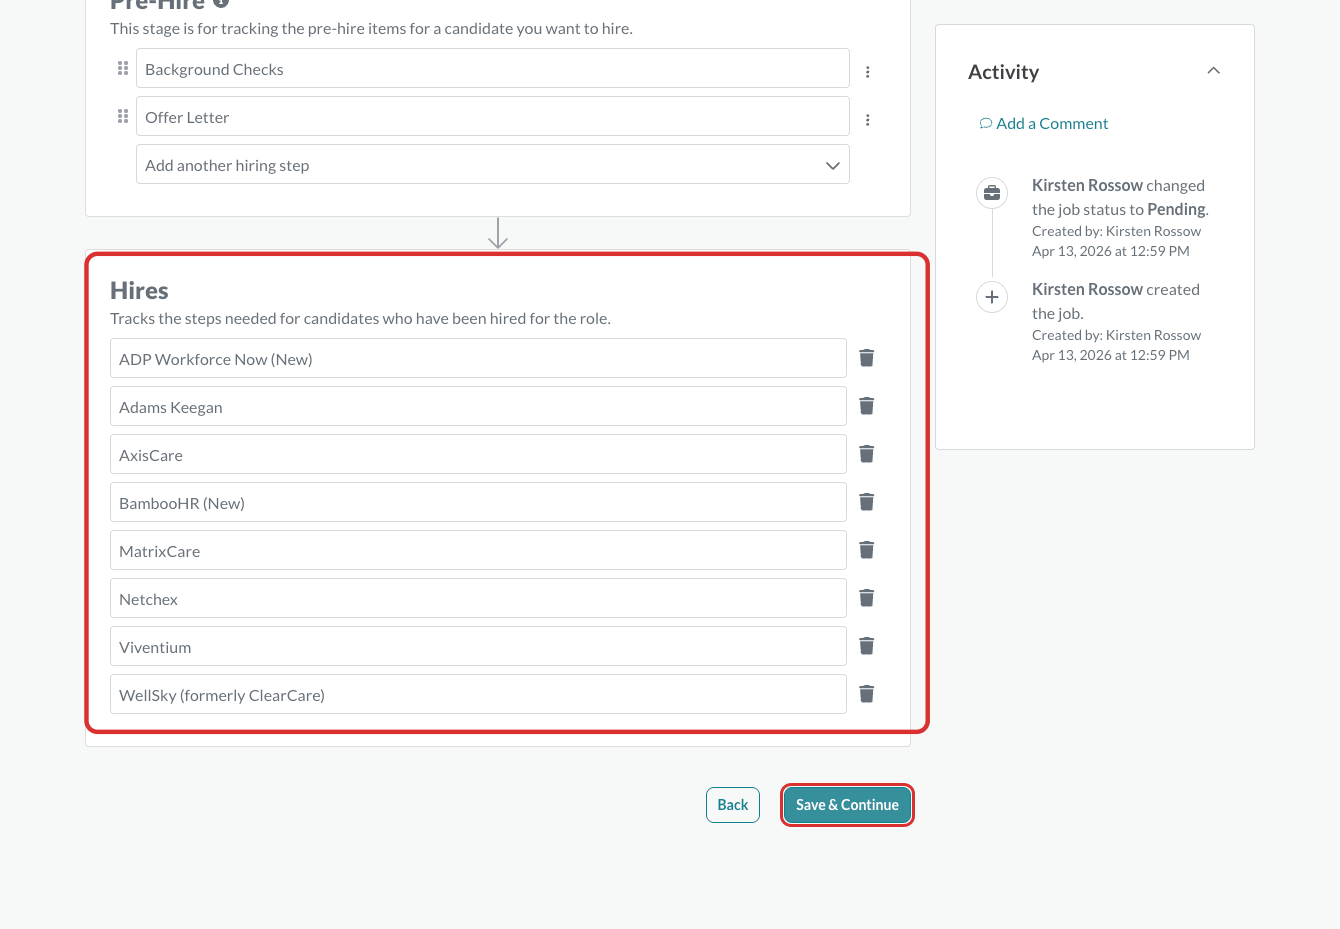
Task: Click Add a Comment link
Action: click(x=1044, y=124)
